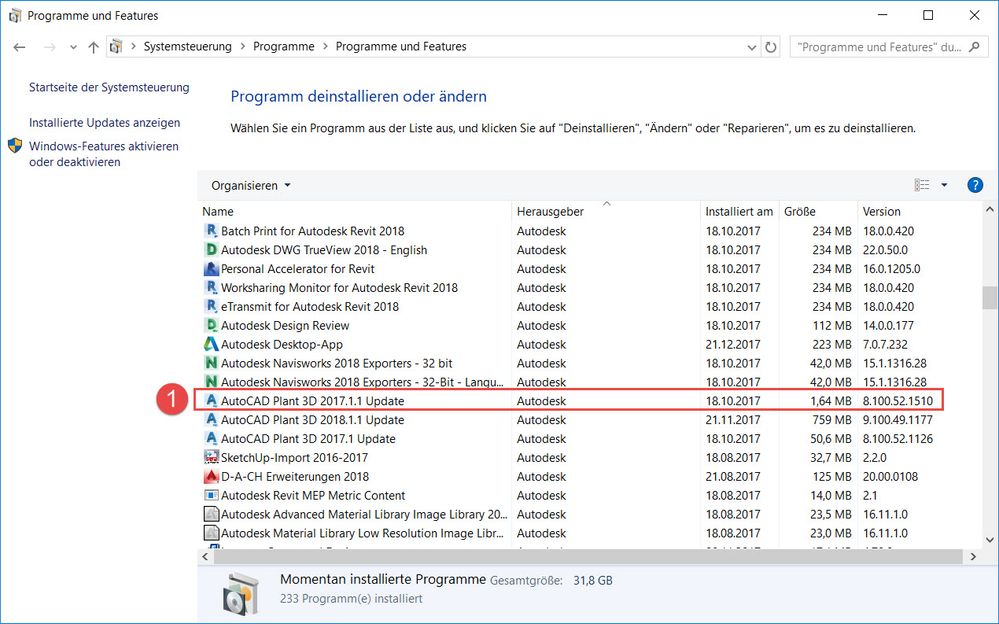Sort by the Name column header

pyautogui.click(x=218, y=212)
